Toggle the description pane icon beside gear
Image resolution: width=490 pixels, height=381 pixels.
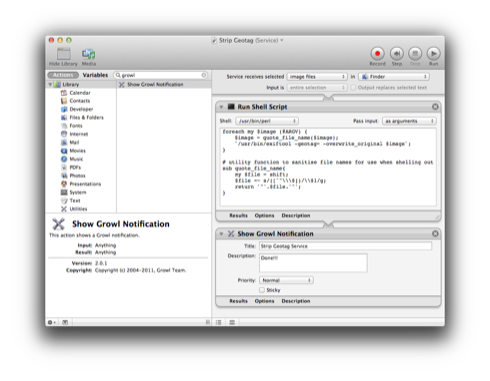click(65, 322)
